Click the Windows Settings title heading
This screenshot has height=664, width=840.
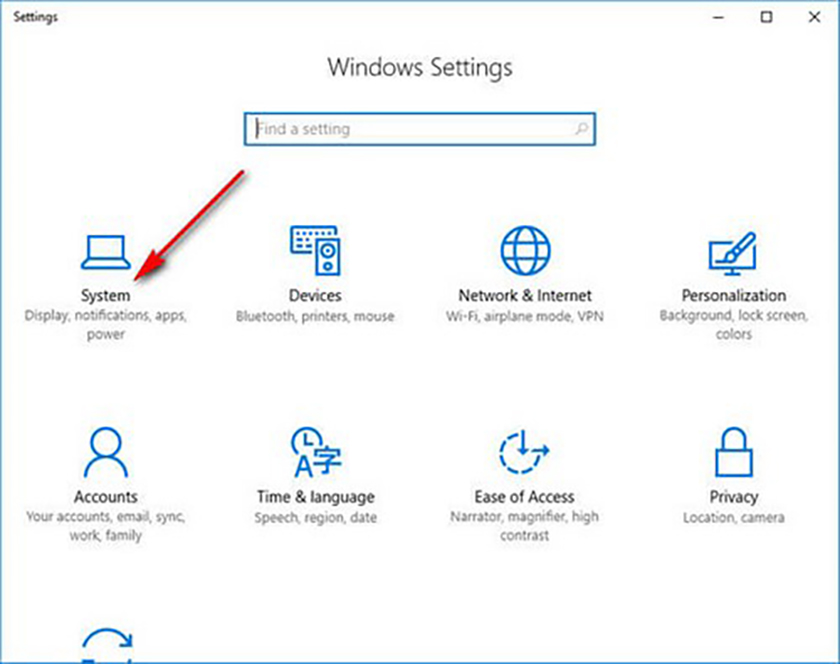pos(420,68)
